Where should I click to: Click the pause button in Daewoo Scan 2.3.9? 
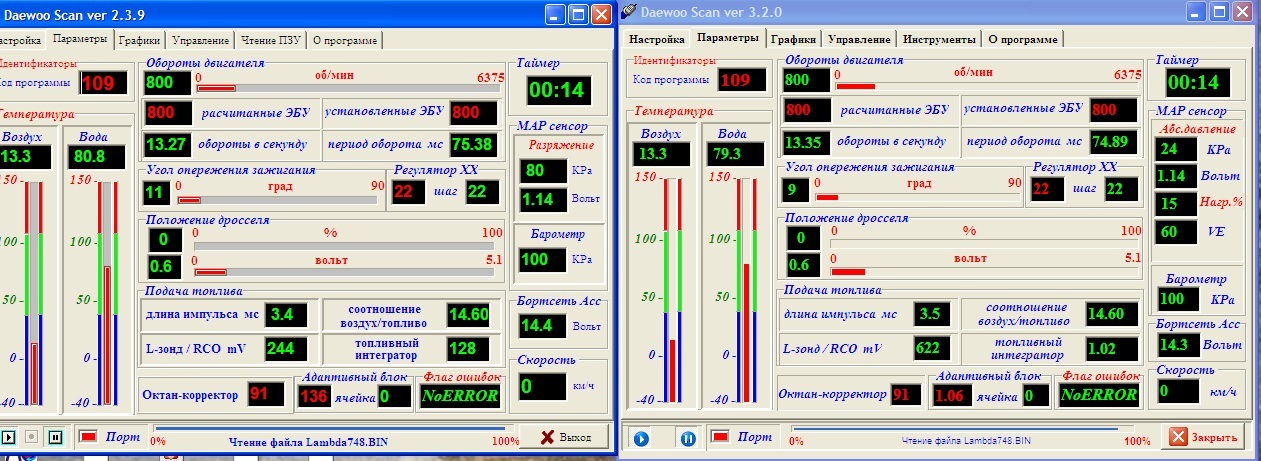[x=55, y=437]
